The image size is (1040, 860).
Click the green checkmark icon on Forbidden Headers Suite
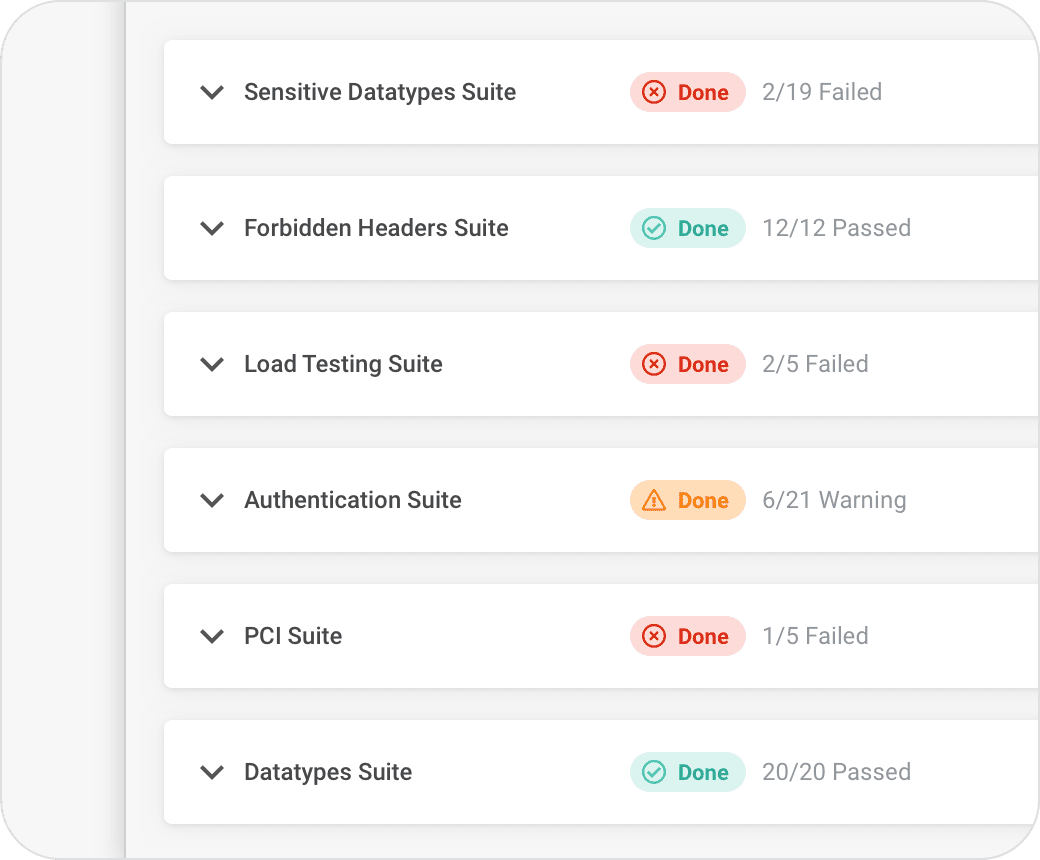coord(653,228)
